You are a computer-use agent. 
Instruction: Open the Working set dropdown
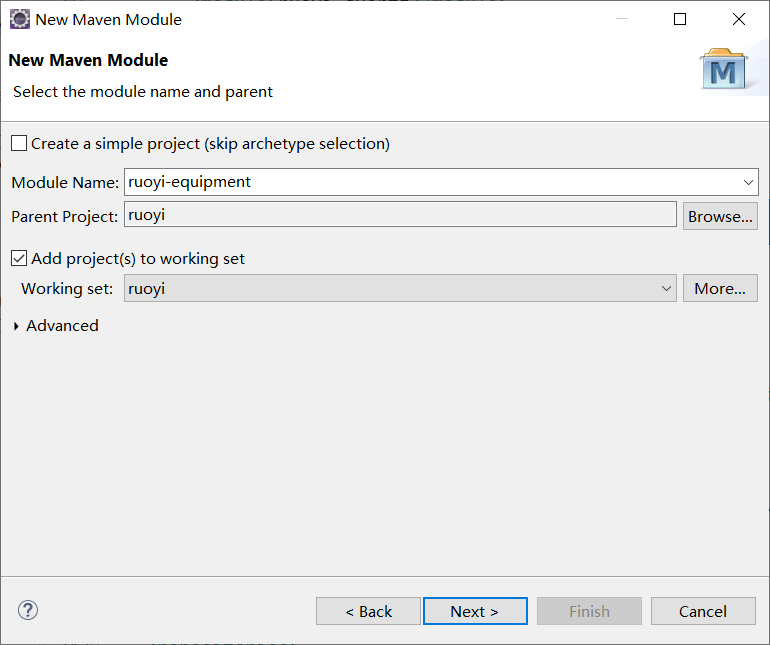(400, 288)
